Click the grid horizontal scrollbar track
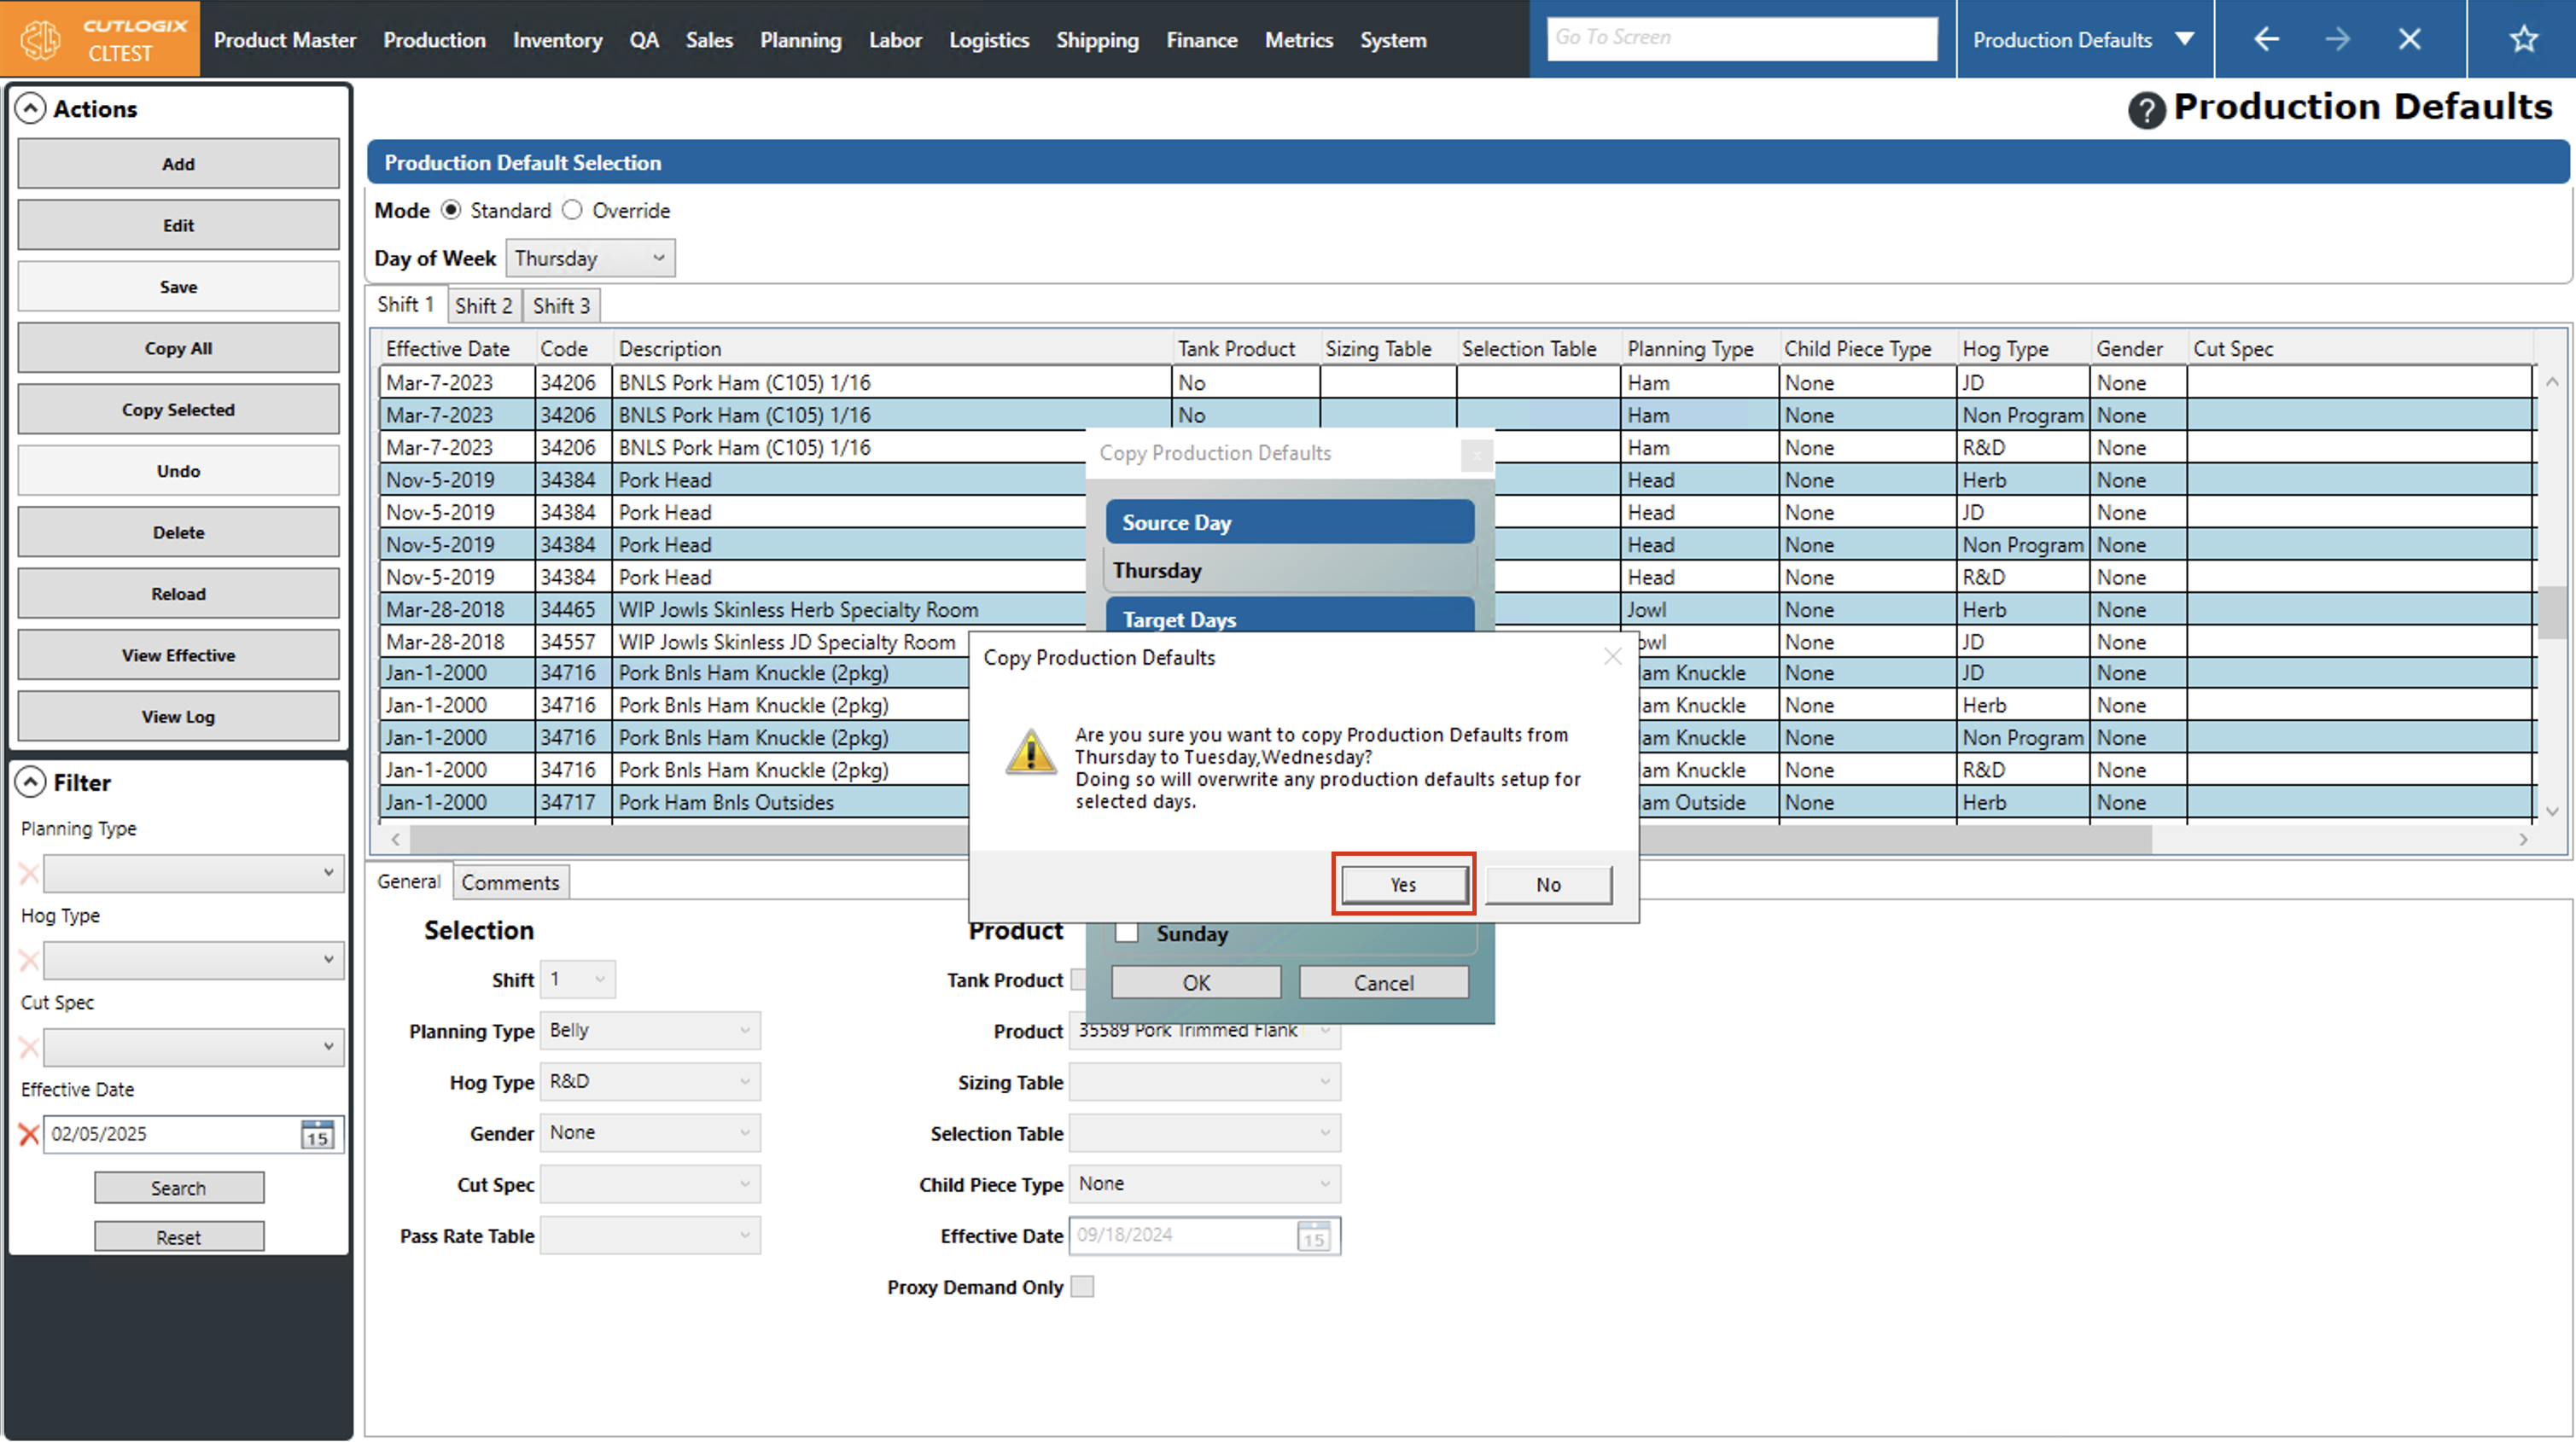 coord(2330,840)
